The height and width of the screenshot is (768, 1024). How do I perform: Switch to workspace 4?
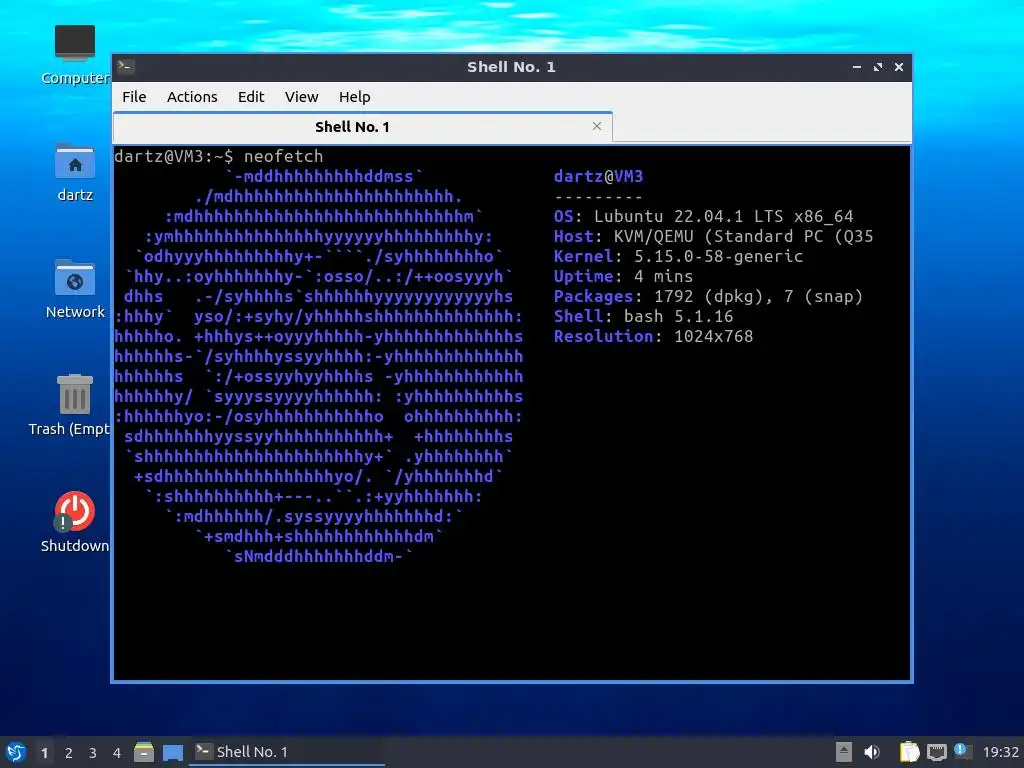point(117,753)
